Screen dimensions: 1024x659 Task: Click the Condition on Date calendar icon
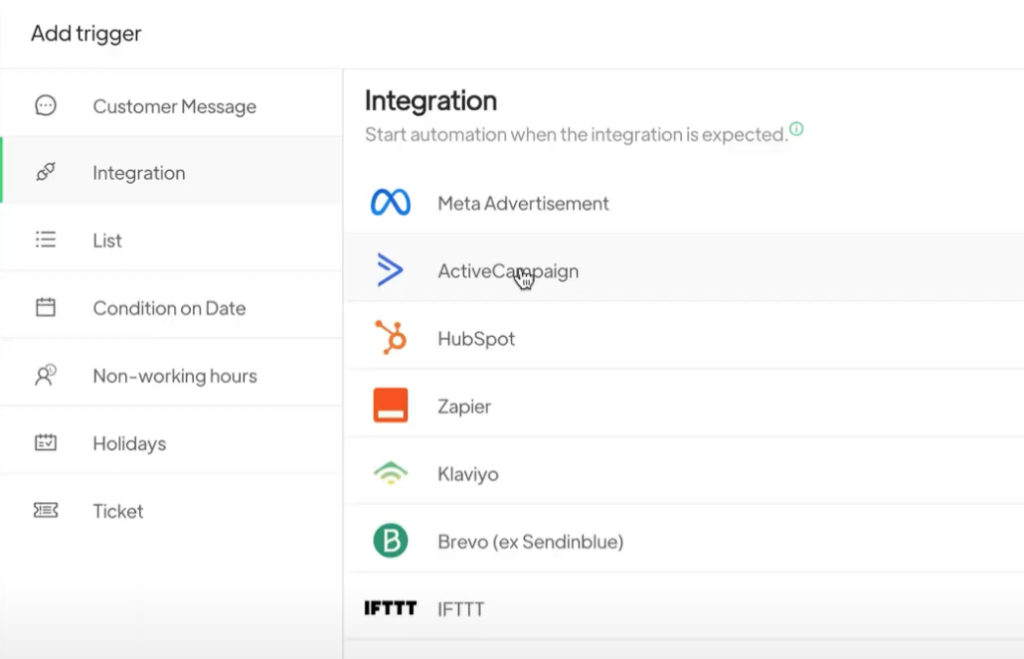coord(46,308)
